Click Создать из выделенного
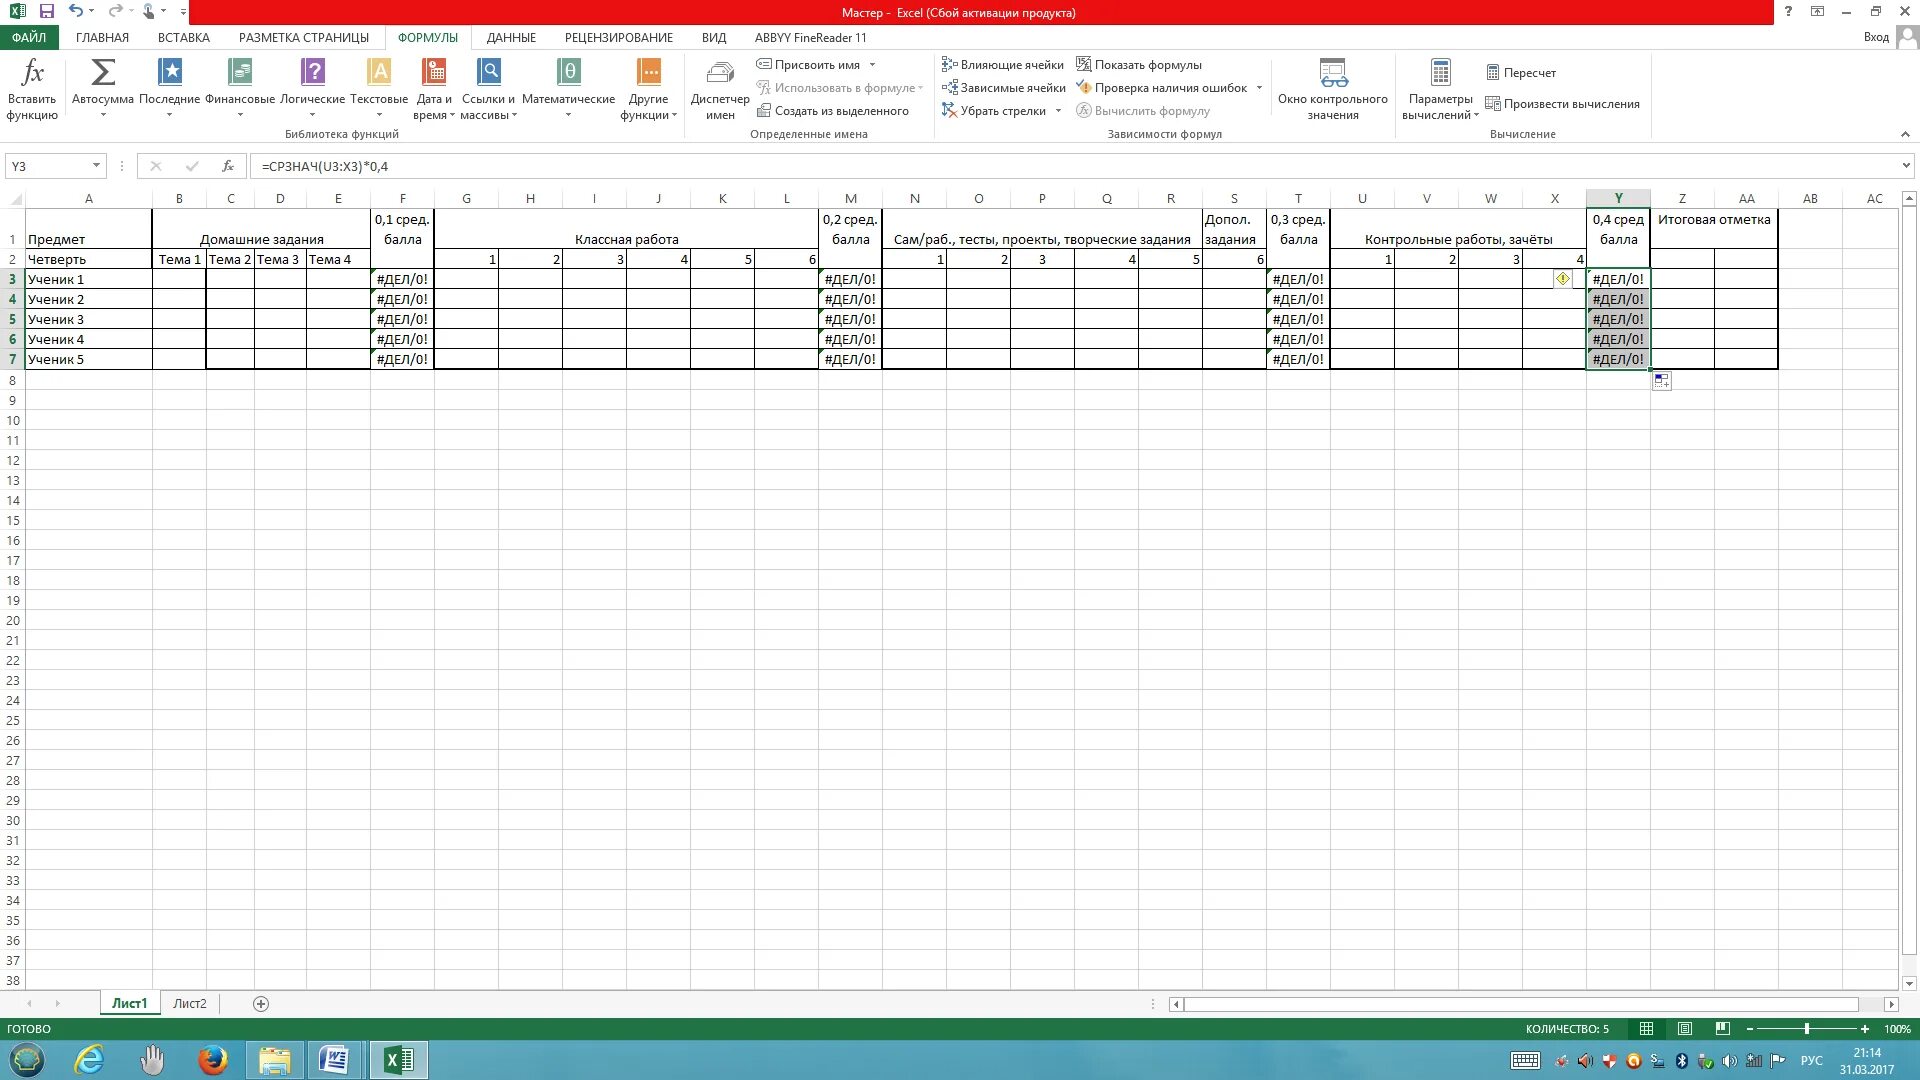The height and width of the screenshot is (1080, 1920). (833, 111)
